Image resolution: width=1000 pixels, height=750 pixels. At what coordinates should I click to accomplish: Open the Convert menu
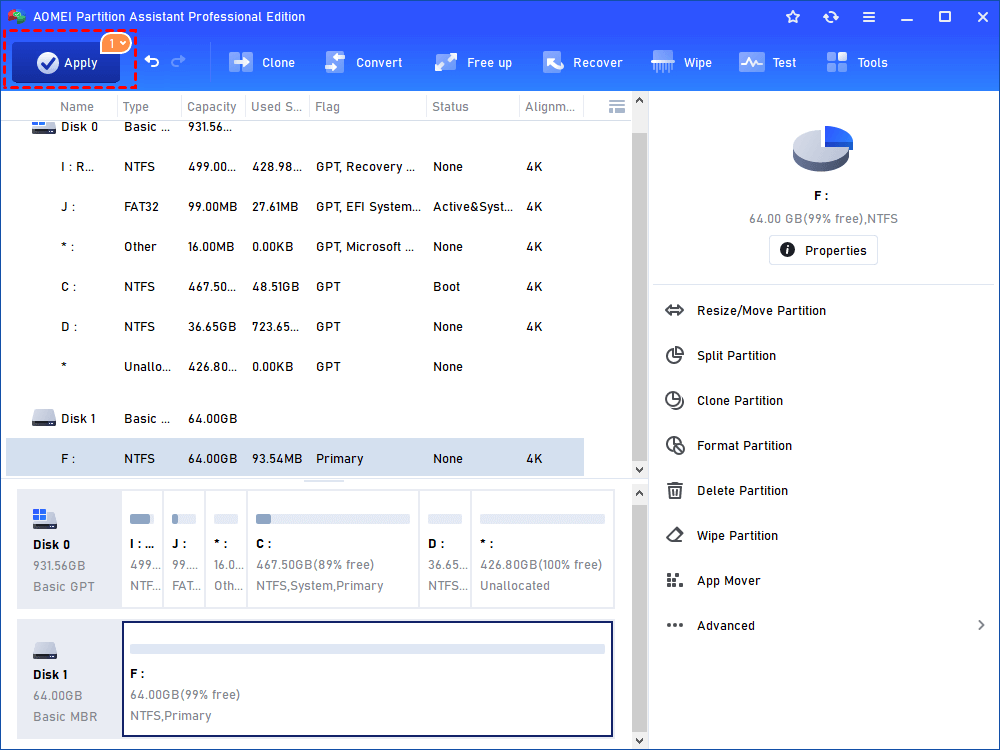pos(364,62)
